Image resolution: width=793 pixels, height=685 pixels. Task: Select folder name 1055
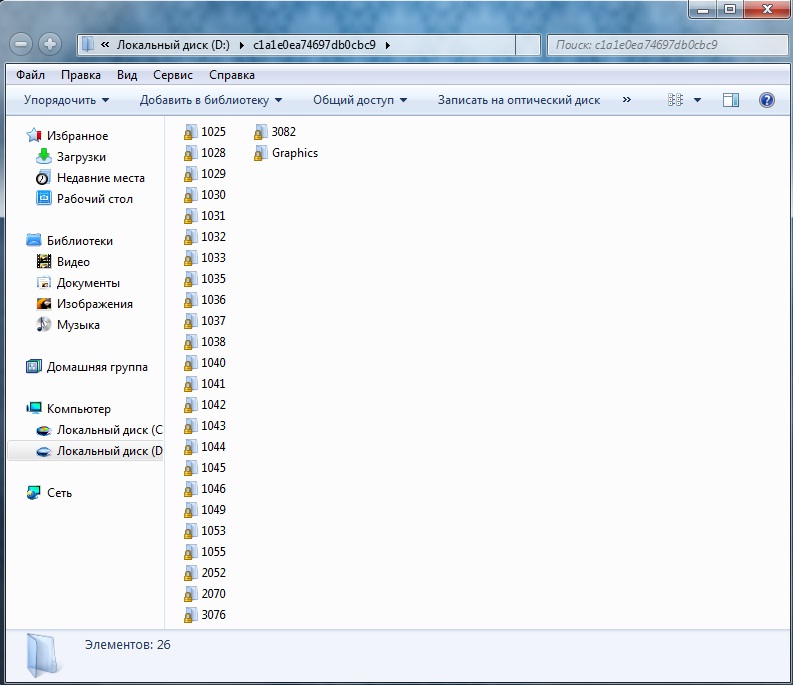coord(213,551)
